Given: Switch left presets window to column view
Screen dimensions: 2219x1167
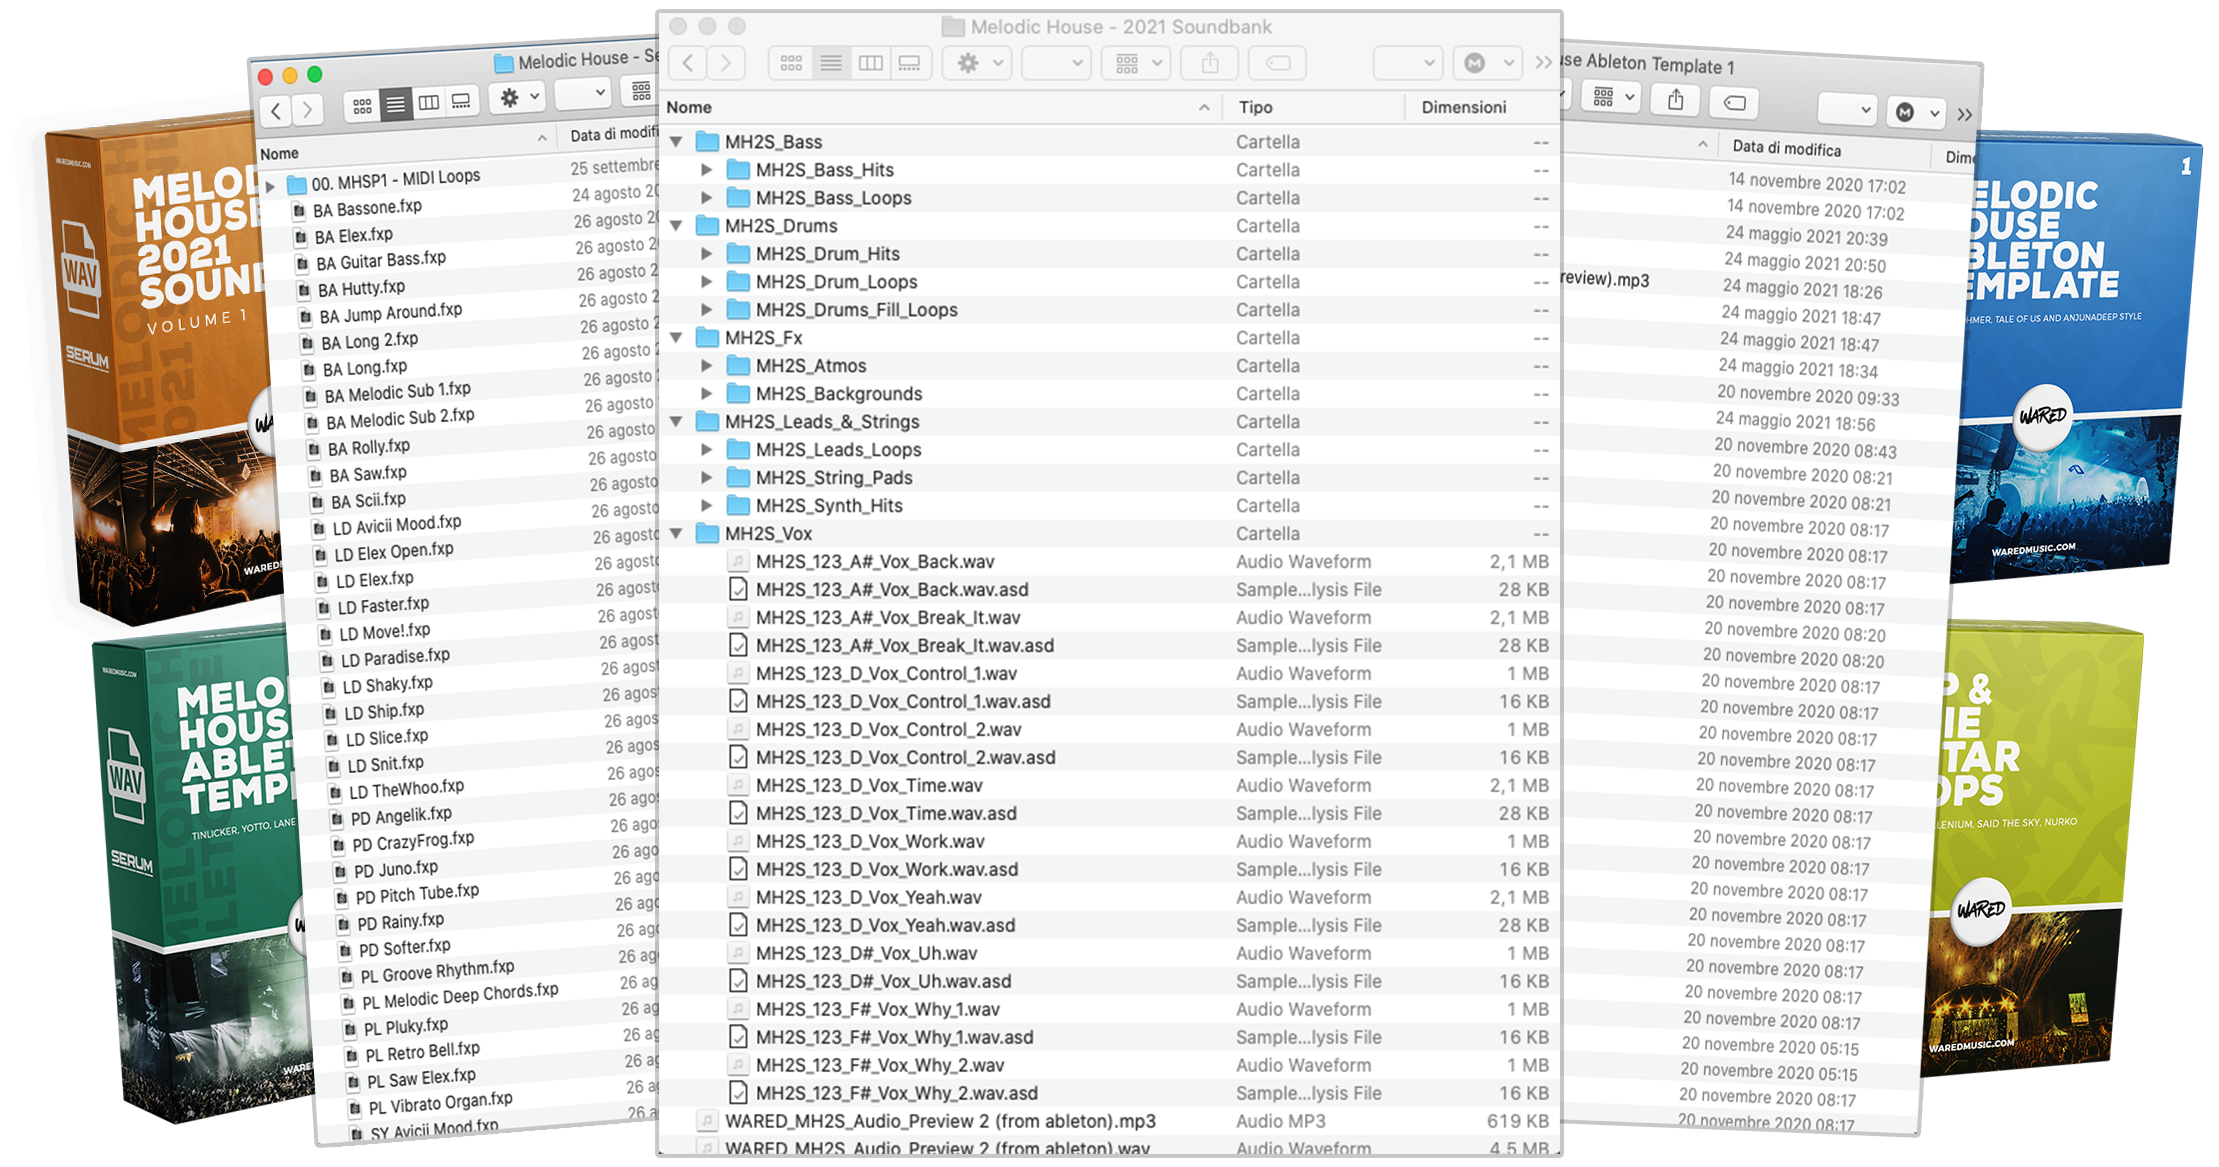Looking at the screenshot, I should click(428, 102).
